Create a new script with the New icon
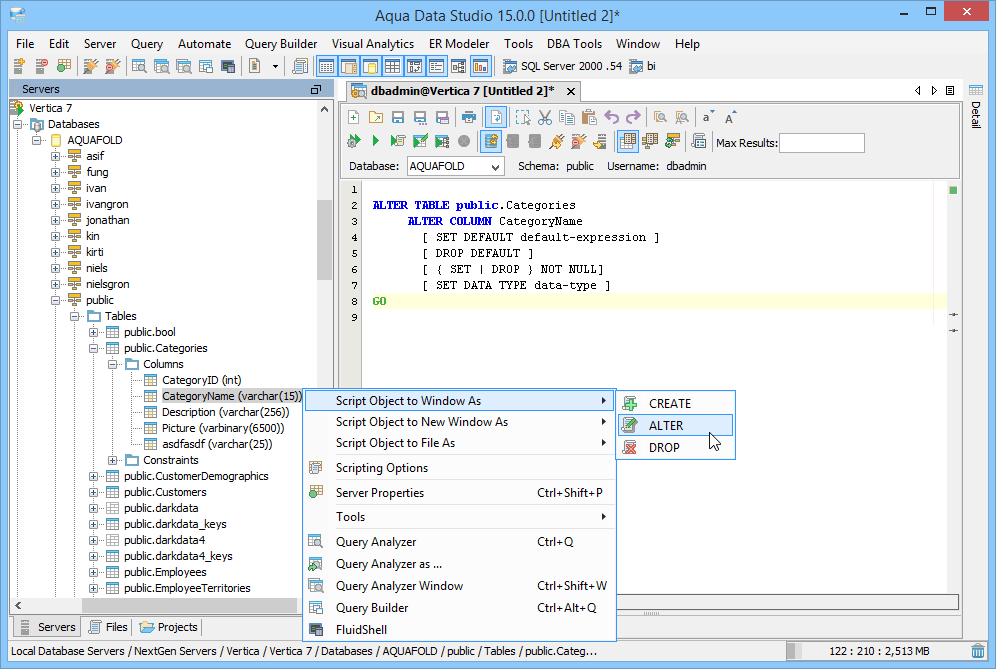The image size is (996, 669). [354, 118]
